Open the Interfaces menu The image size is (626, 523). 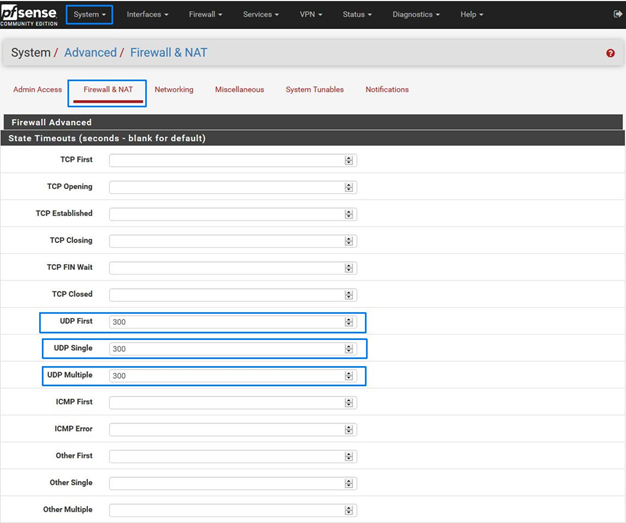(147, 14)
